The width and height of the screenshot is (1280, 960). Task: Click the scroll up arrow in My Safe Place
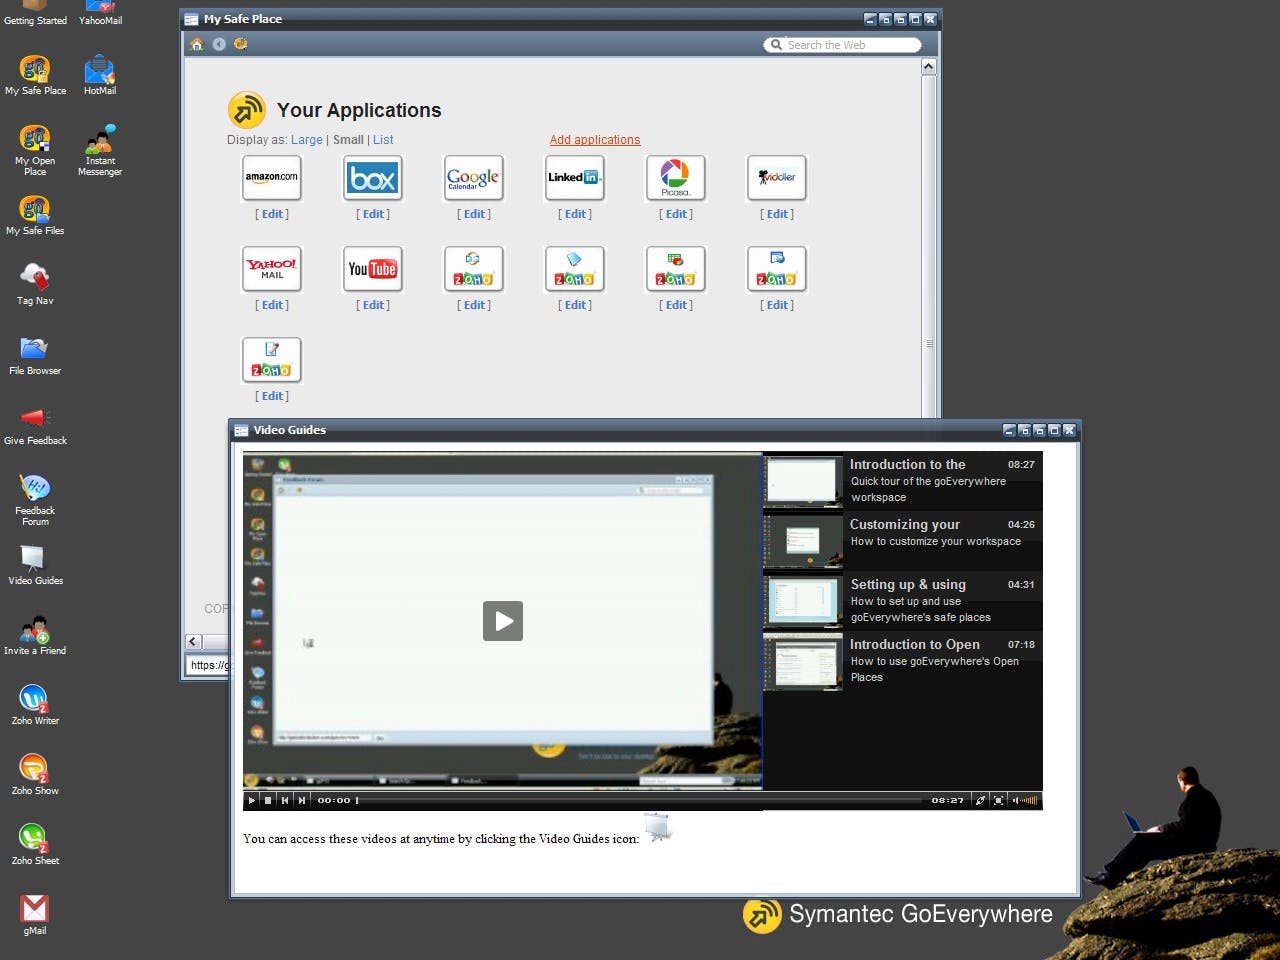[x=928, y=67]
